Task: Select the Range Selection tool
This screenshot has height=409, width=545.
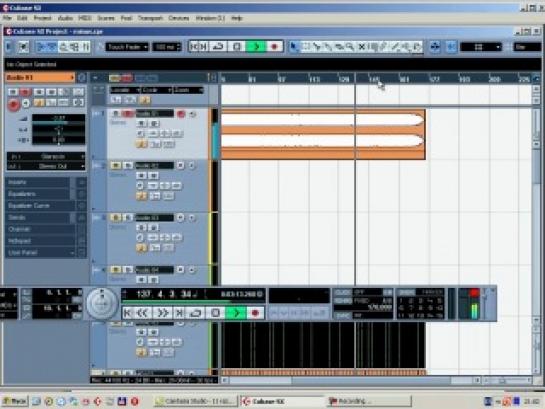Action: [306, 47]
